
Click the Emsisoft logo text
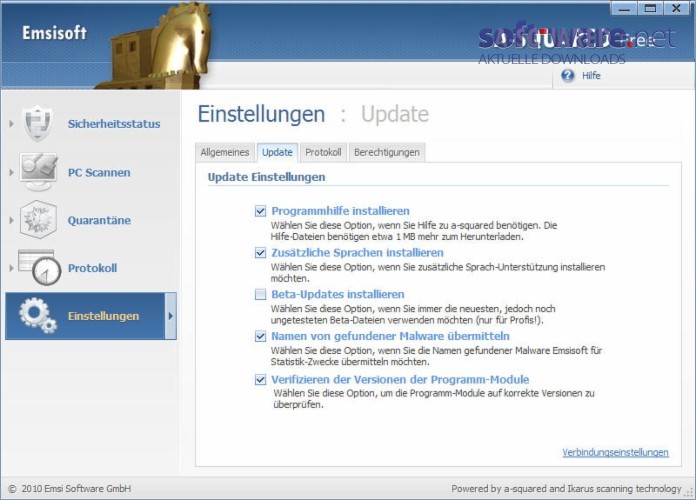click(x=54, y=33)
